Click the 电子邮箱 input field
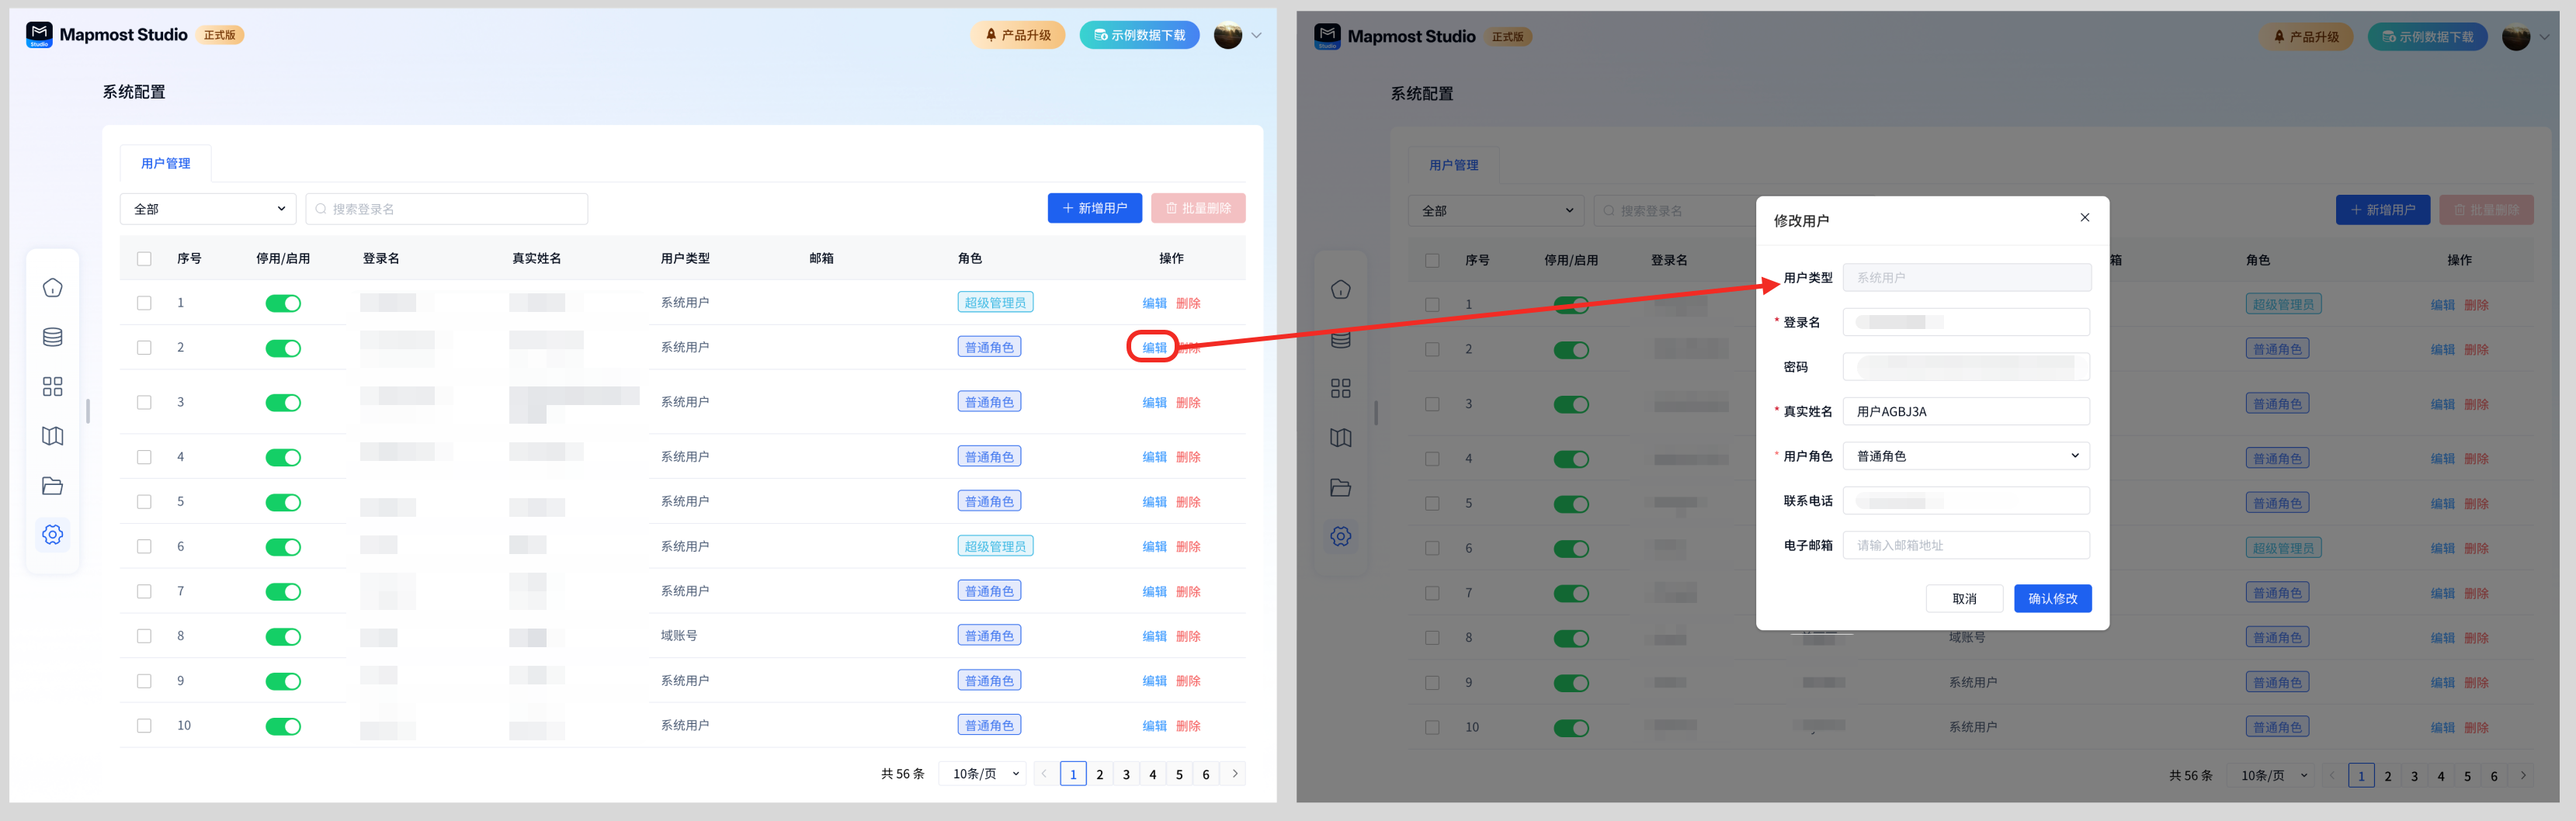Screen dimensions: 2576x821 (1966, 546)
